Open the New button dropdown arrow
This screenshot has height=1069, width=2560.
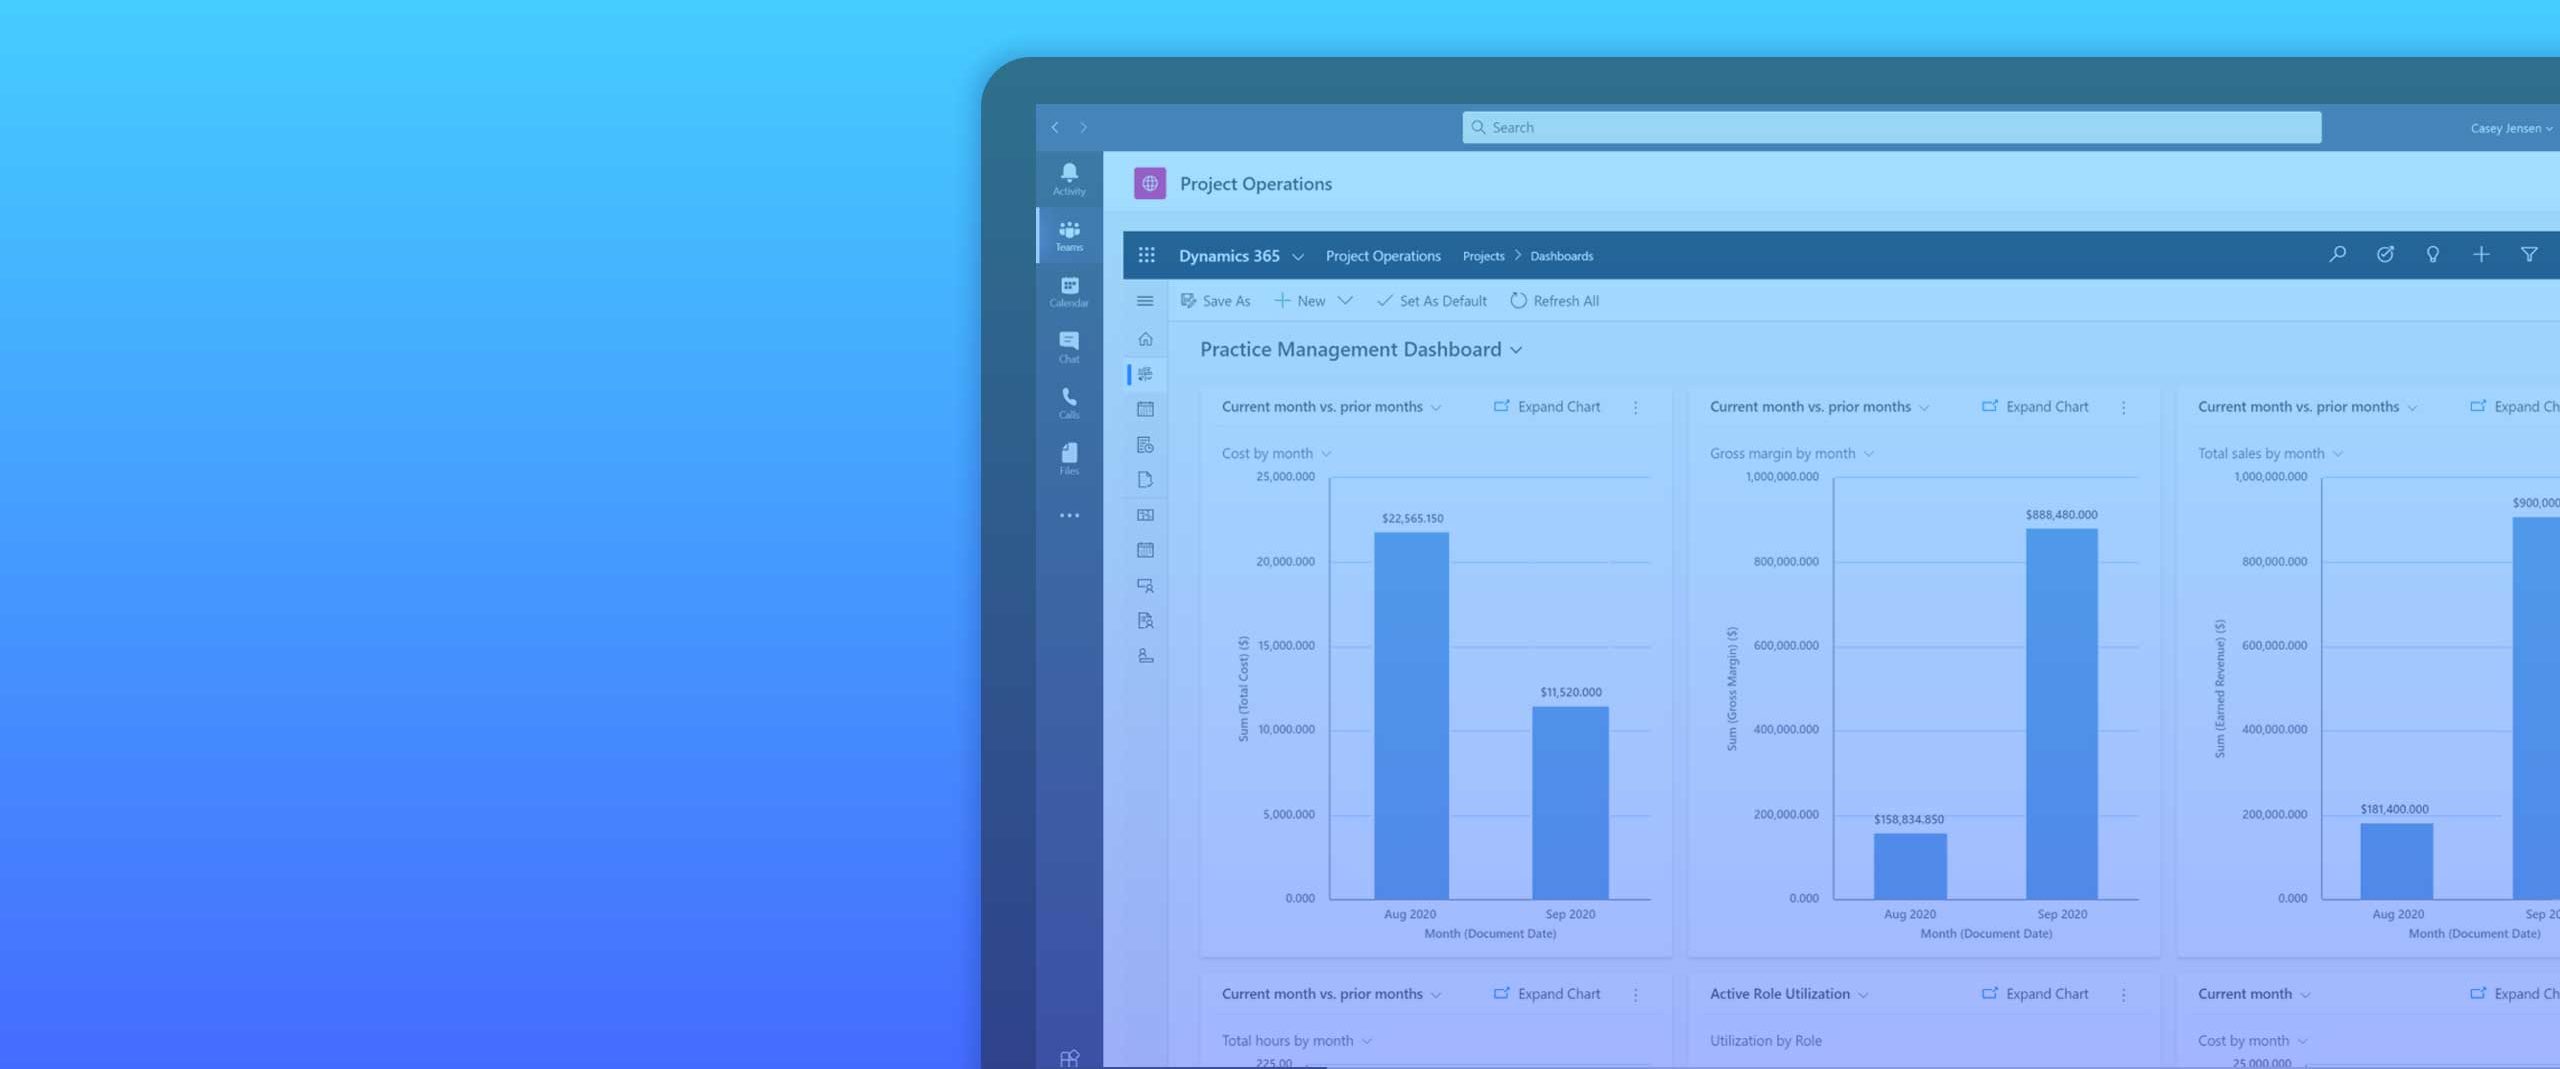(1345, 300)
